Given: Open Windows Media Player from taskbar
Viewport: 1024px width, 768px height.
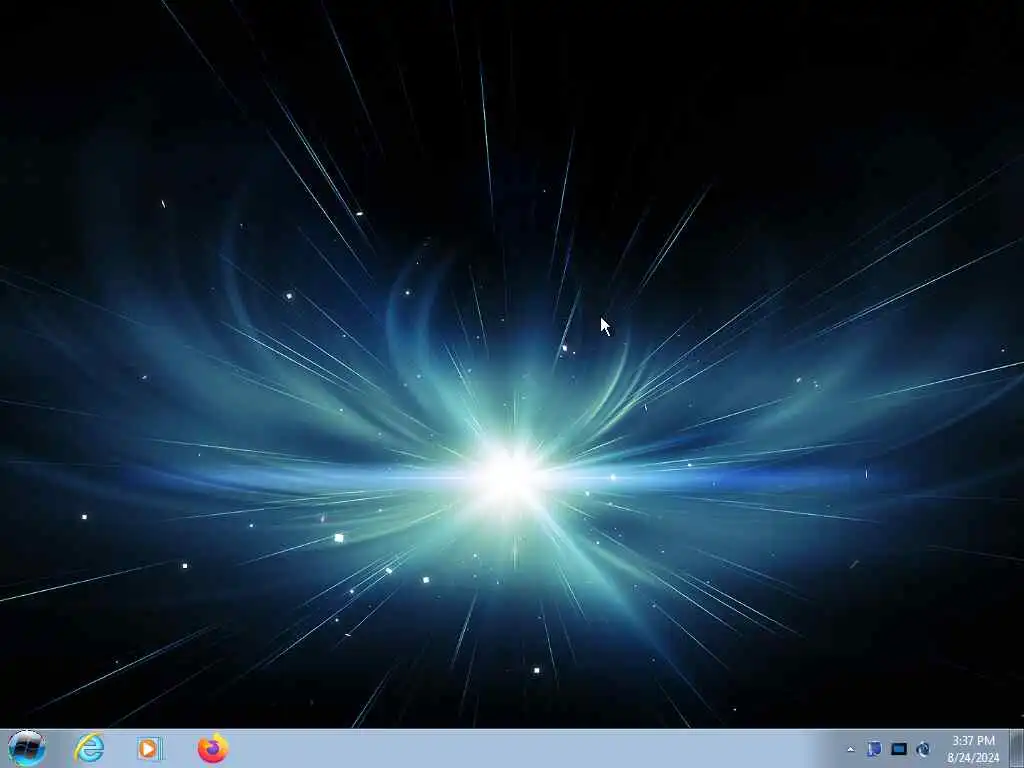Looking at the screenshot, I should (x=150, y=749).
